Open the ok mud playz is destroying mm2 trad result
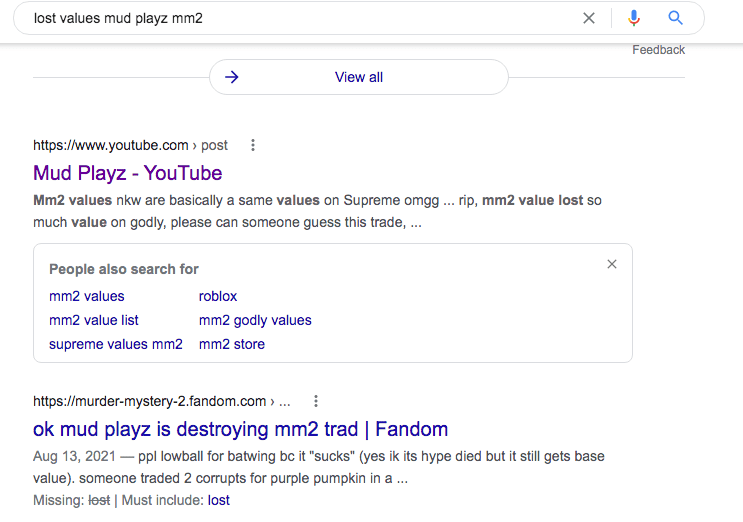 point(240,429)
